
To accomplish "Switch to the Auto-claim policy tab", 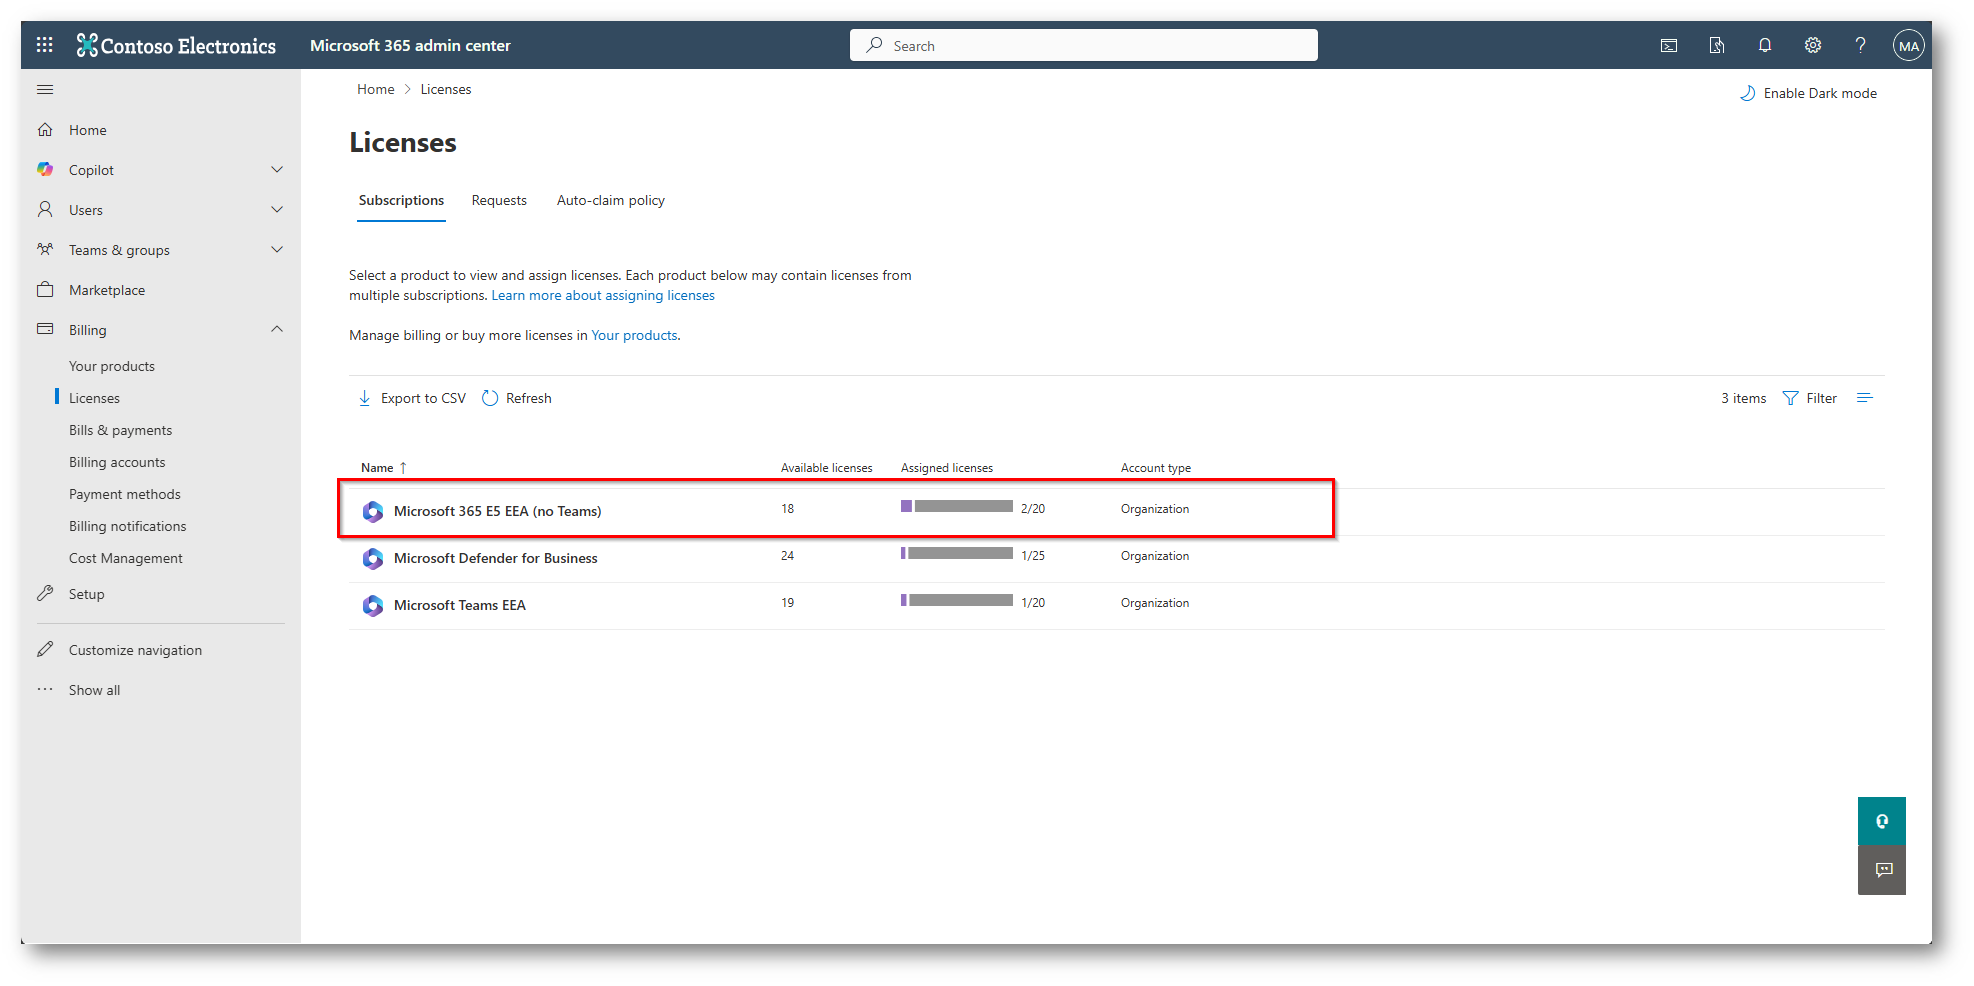I will click(x=610, y=200).
